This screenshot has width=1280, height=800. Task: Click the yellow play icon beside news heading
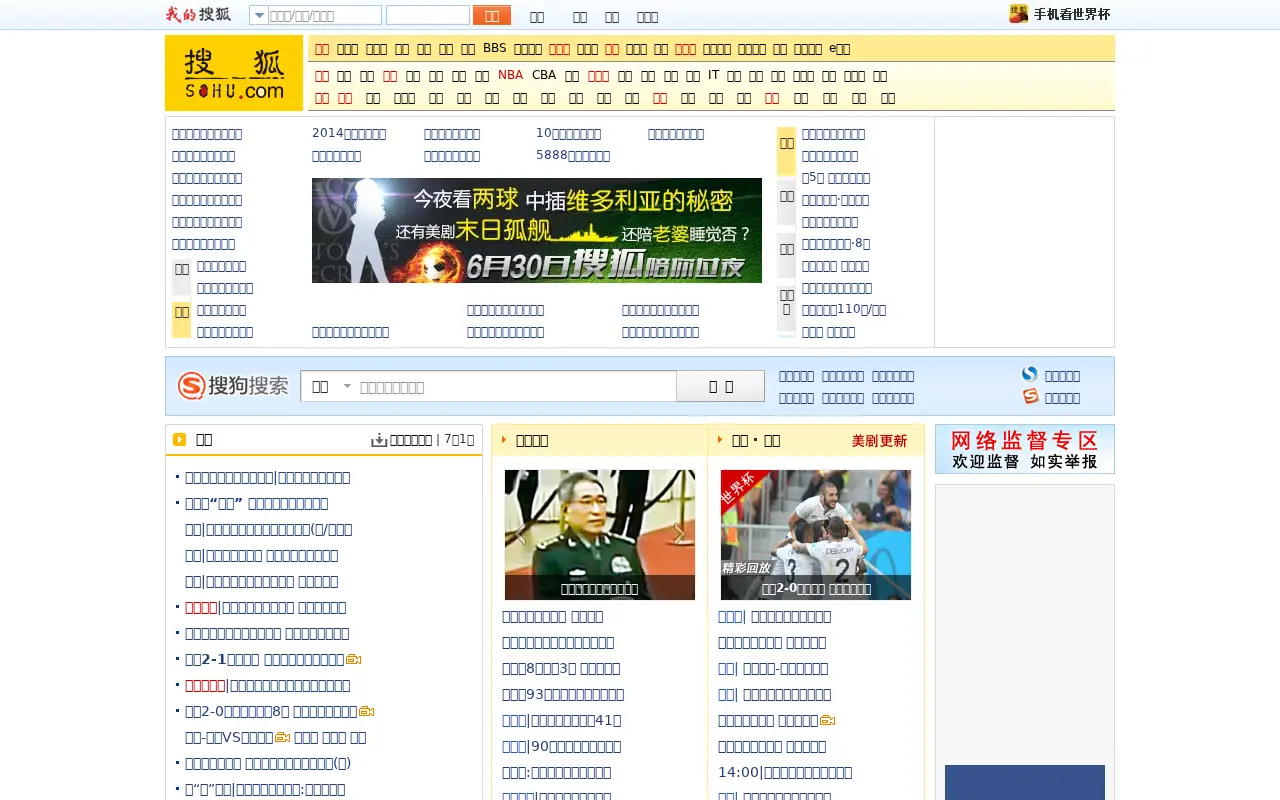[180, 439]
